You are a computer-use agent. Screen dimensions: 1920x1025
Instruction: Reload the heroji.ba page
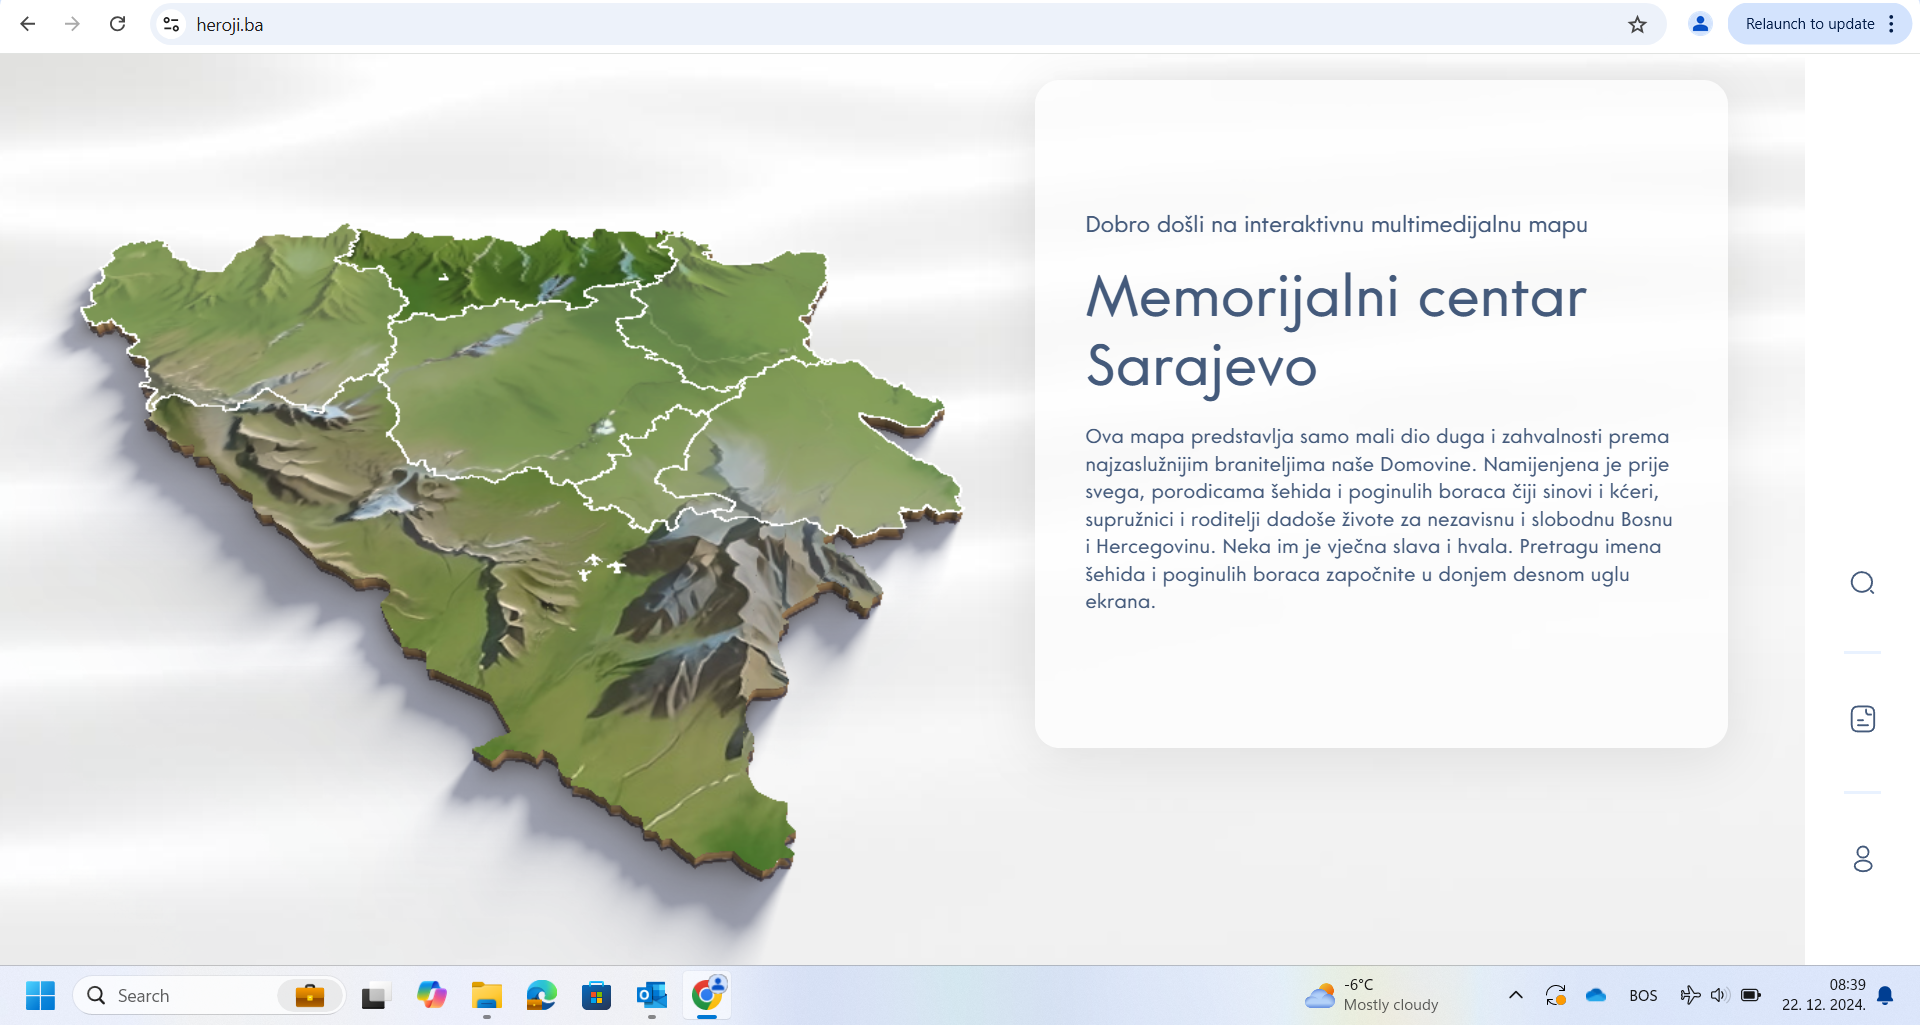117,24
